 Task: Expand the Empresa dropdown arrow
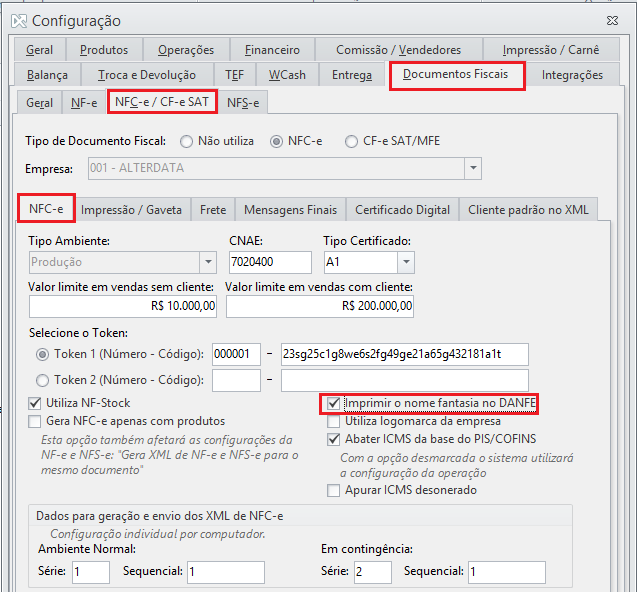click(x=473, y=168)
